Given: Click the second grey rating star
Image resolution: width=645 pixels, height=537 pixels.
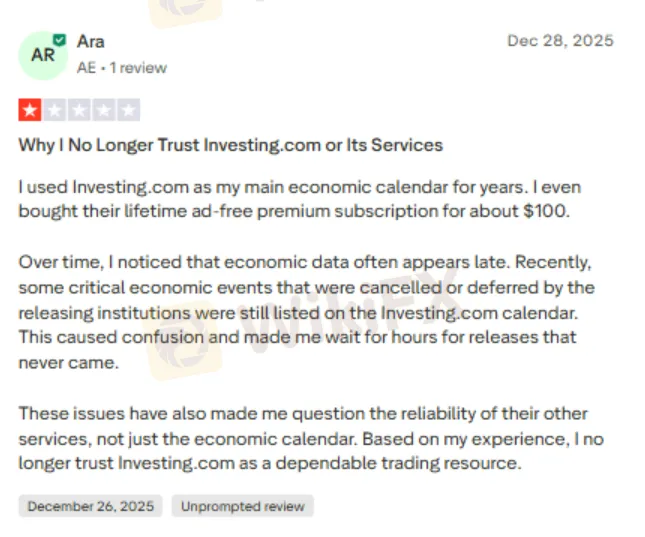Looking at the screenshot, I should tap(54, 110).
